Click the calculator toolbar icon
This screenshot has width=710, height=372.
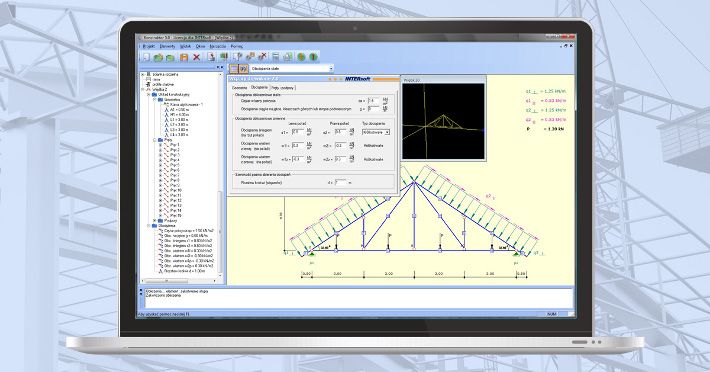click(x=275, y=57)
